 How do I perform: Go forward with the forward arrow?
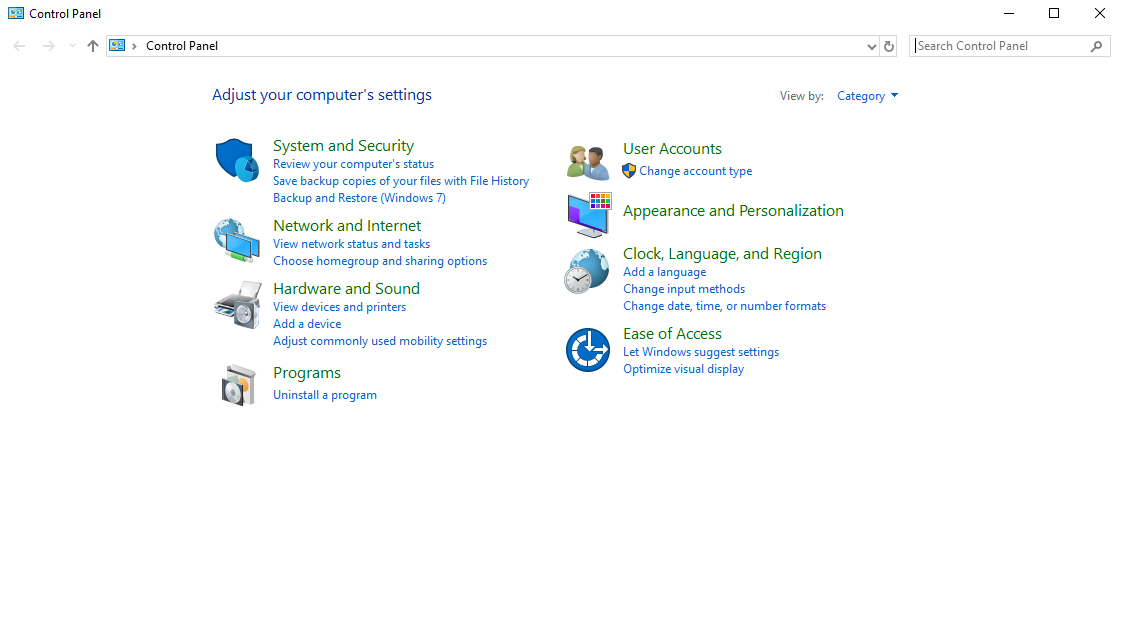pos(49,46)
